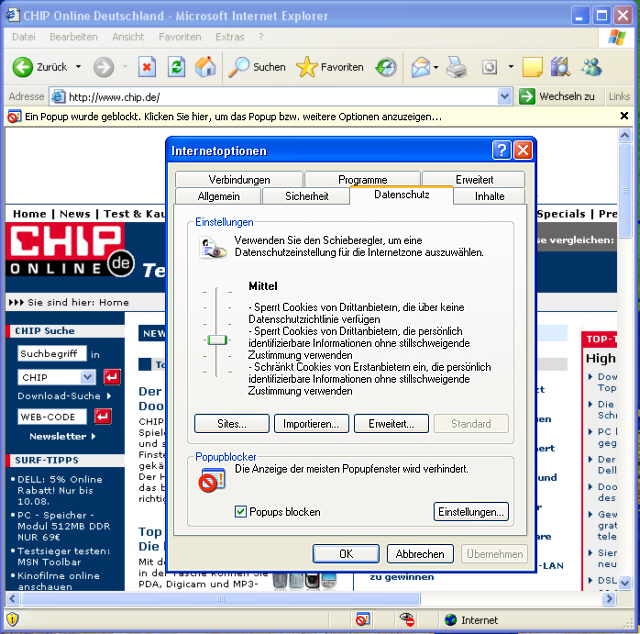Close the popup information bar with X

click(x=624, y=116)
